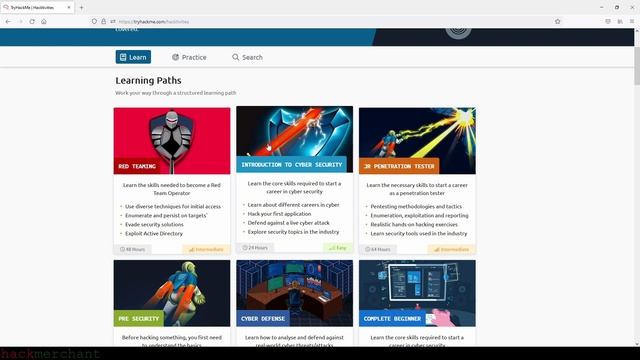Click Red Teaming Intermediate difficulty badge
The image size is (640, 360).
pyautogui.click(x=206, y=249)
